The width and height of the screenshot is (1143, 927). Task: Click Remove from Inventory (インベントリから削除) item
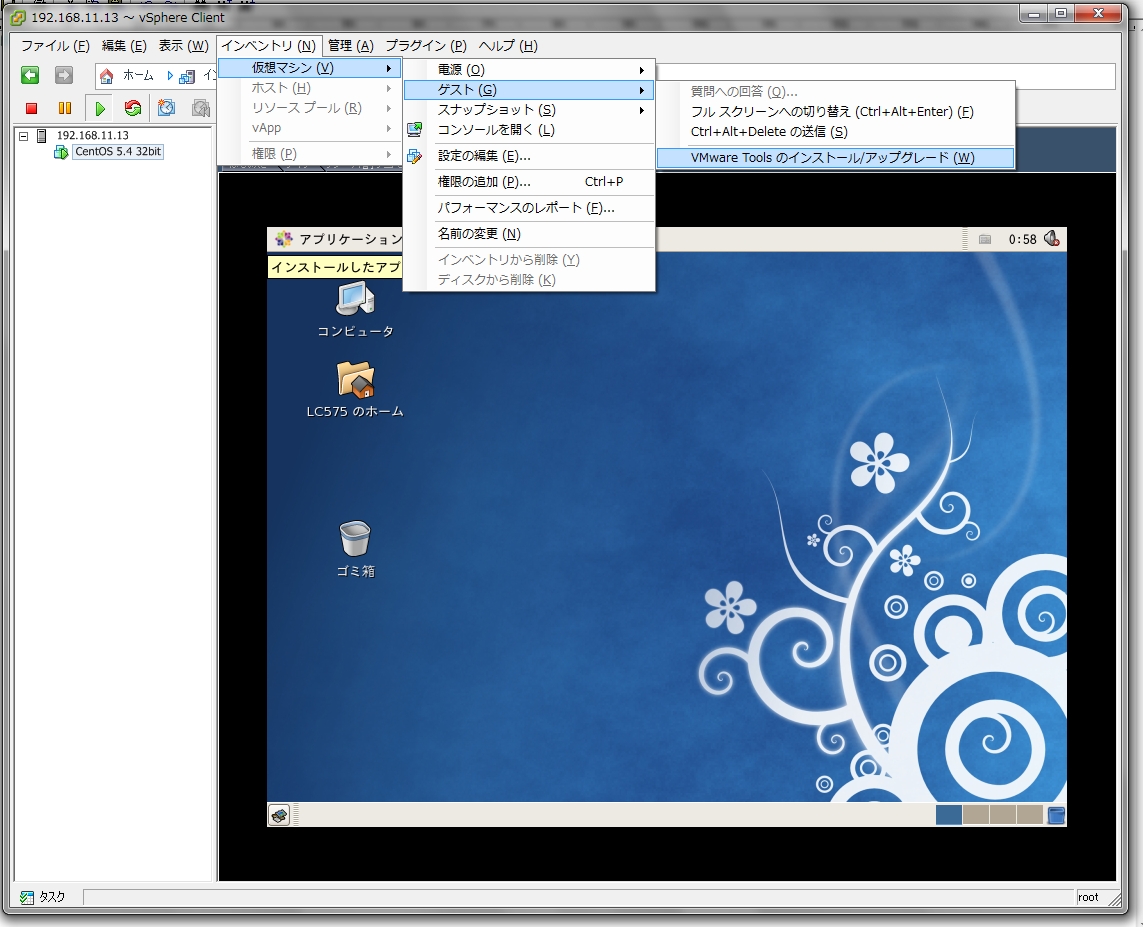click(529, 260)
